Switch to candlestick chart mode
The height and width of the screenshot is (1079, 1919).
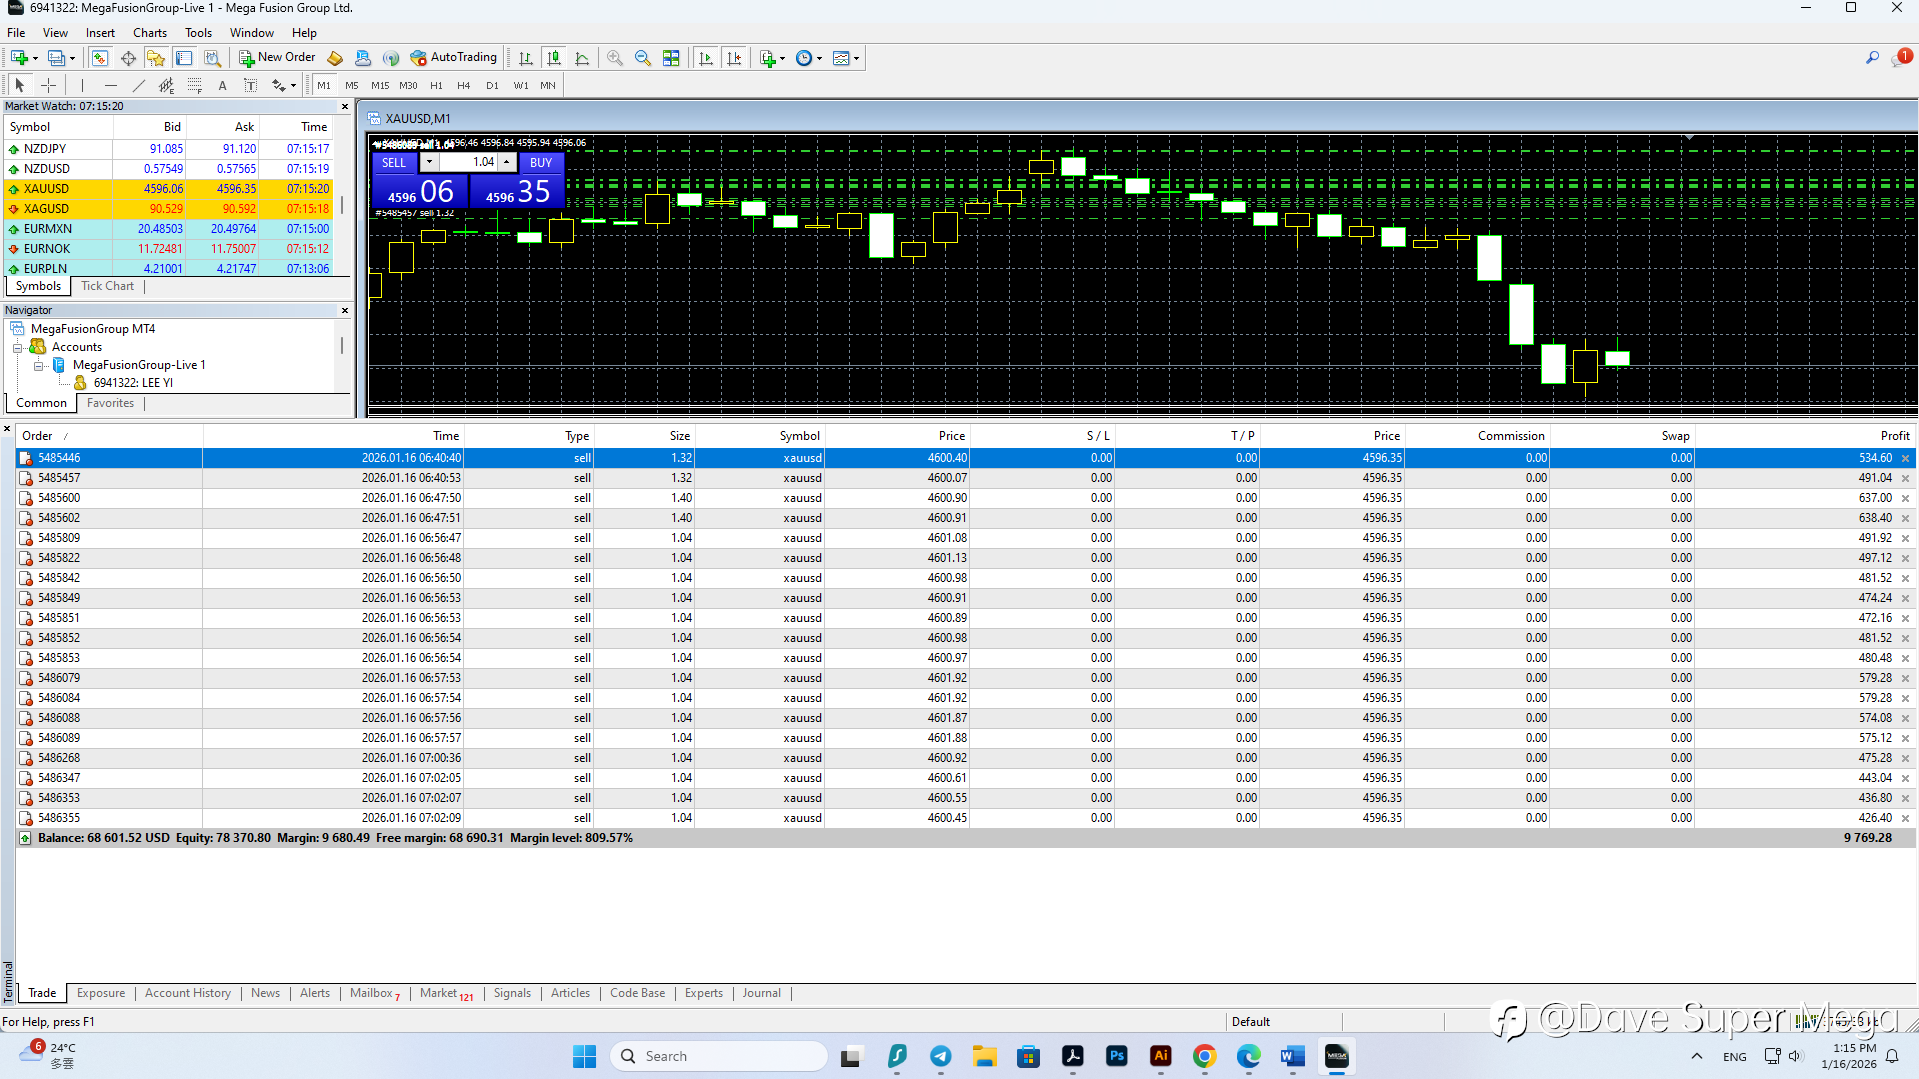point(554,58)
